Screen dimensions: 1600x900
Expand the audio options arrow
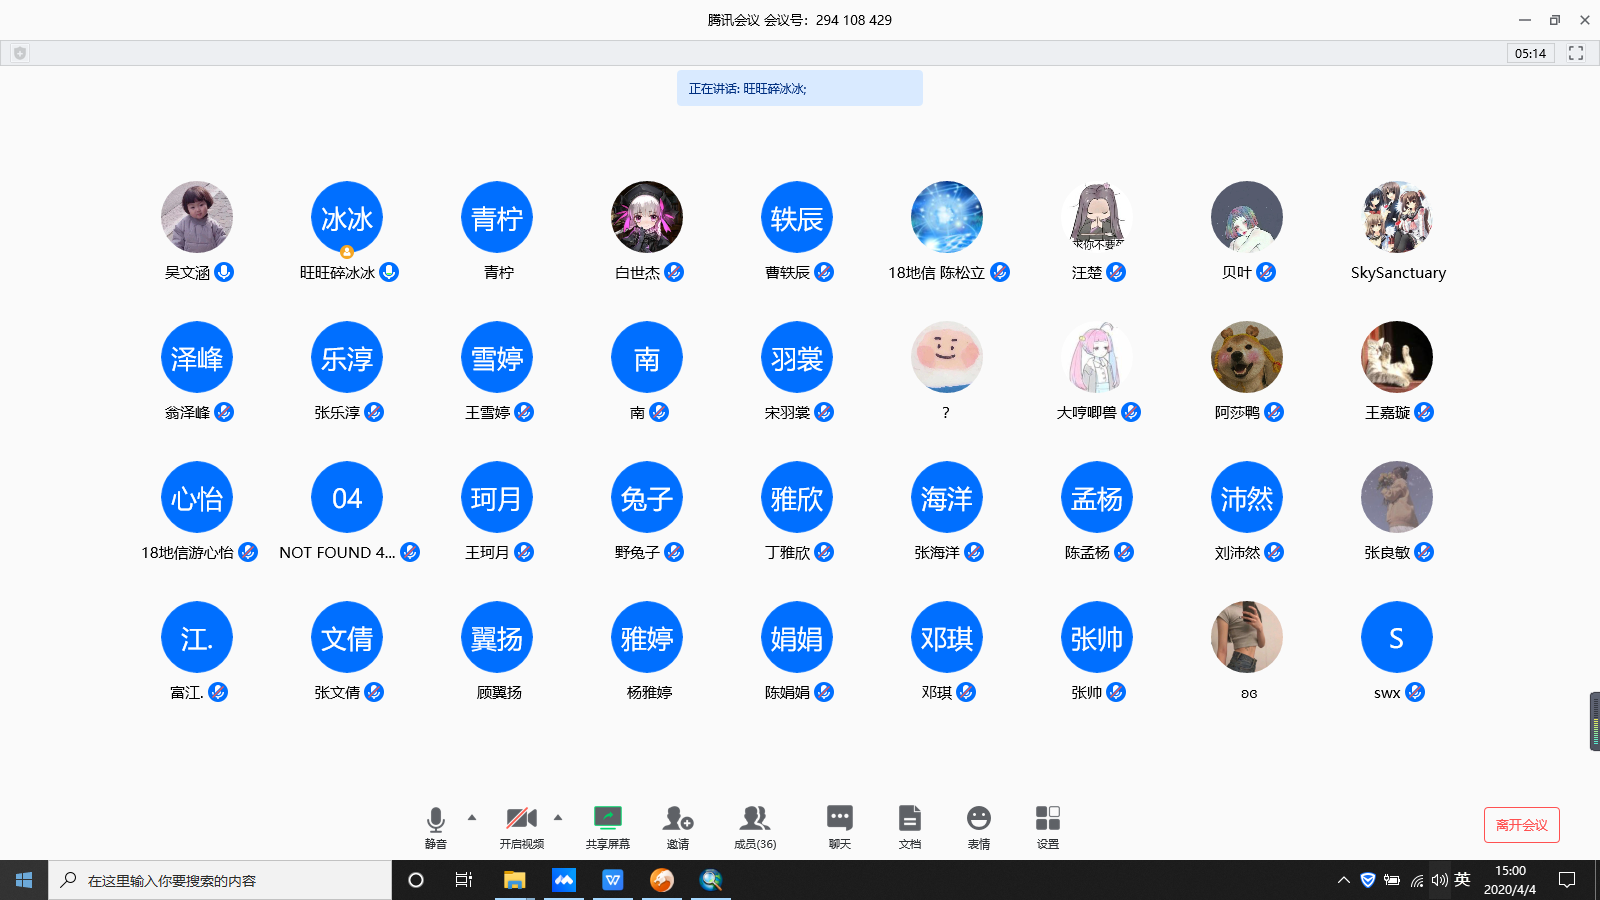472,817
